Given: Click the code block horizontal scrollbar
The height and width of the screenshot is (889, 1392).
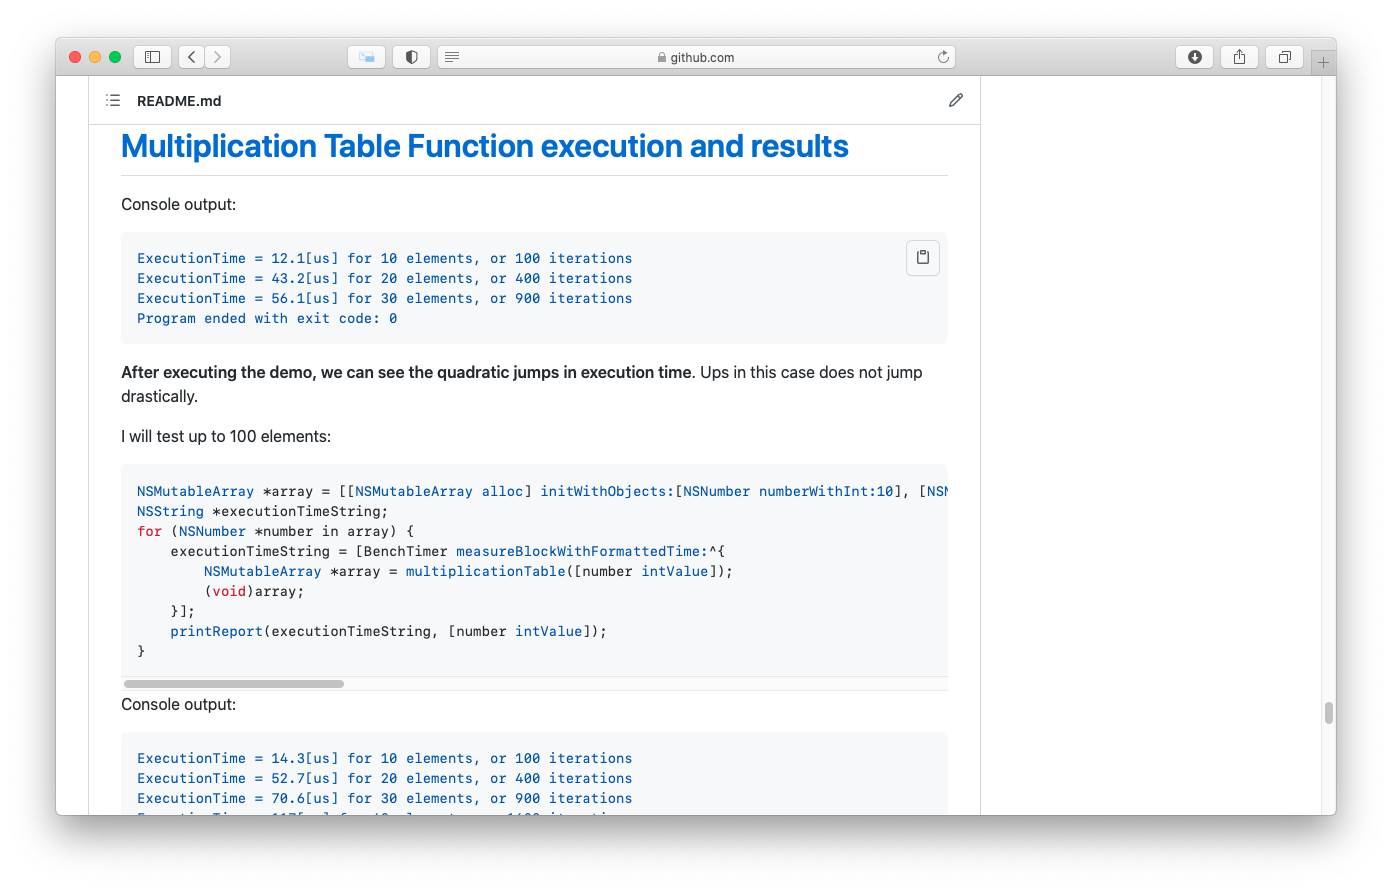Looking at the screenshot, I should click(x=232, y=683).
